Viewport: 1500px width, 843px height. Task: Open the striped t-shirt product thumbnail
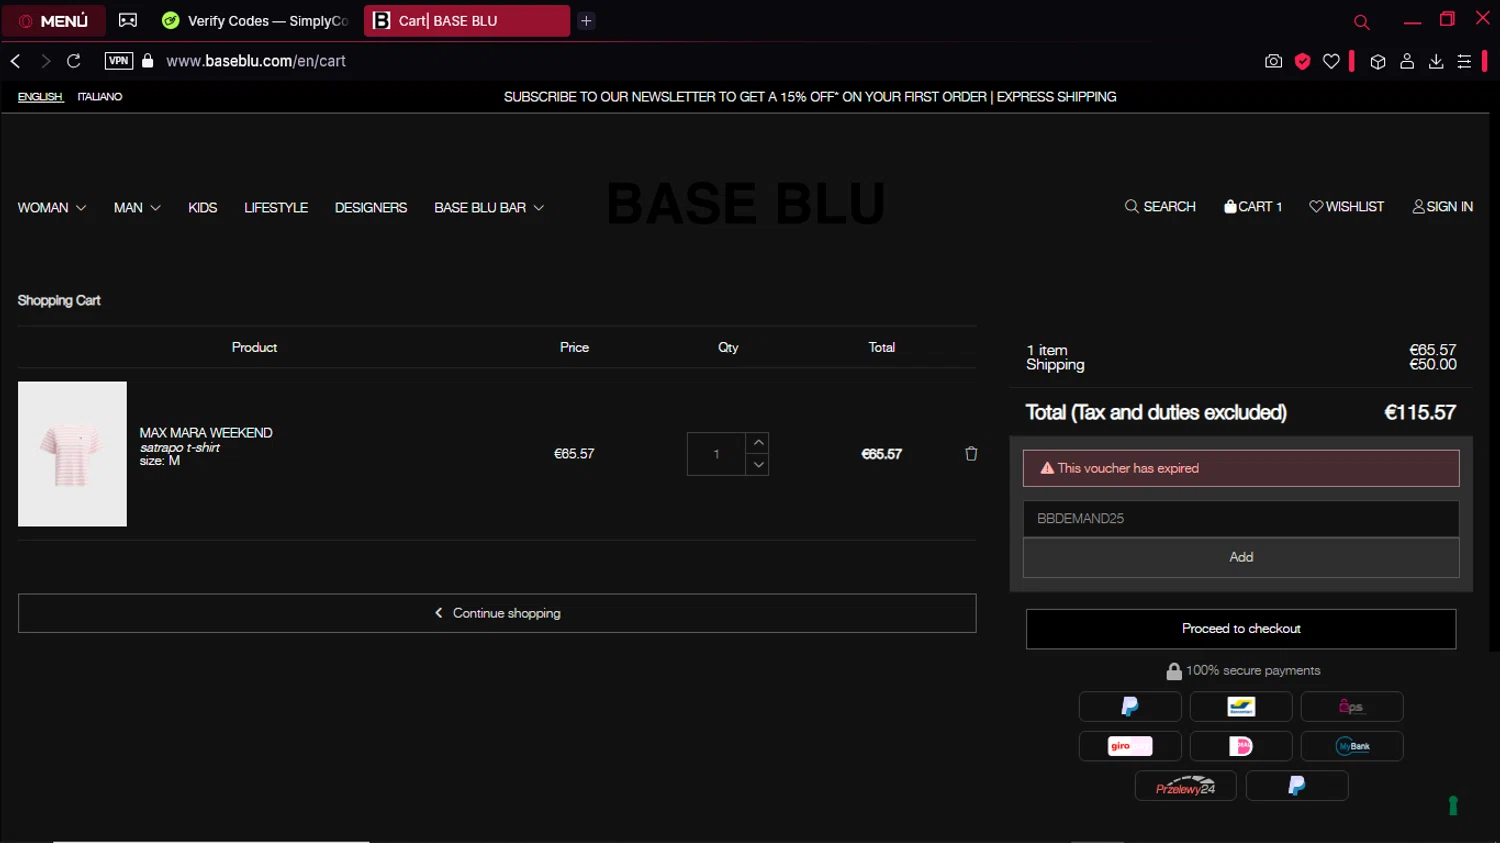[72, 454]
